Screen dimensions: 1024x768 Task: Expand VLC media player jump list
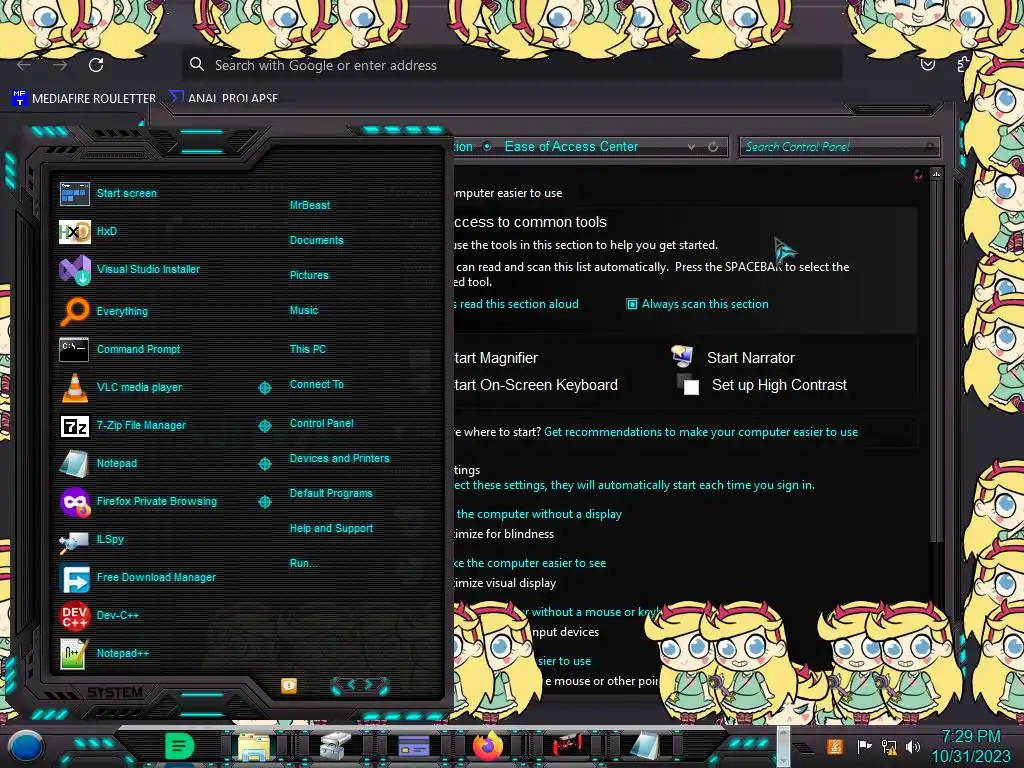pos(264,388)
